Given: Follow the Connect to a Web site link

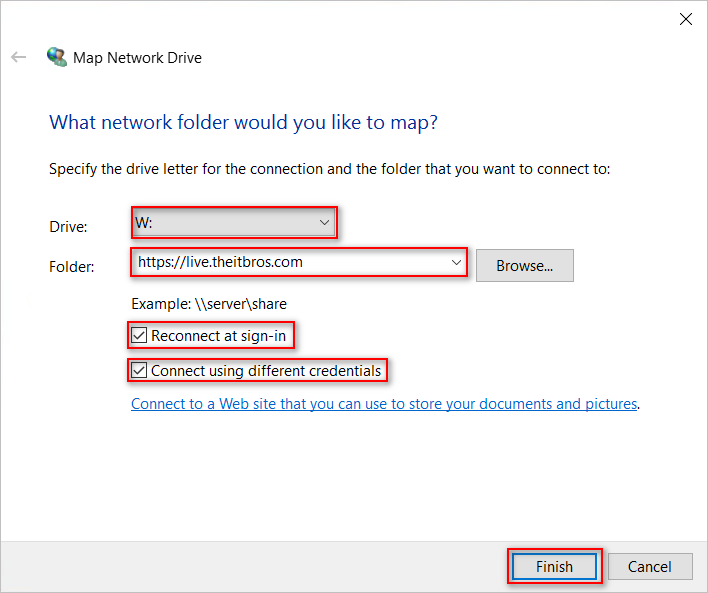Looking at the screenshot, I should coord(384,404).
